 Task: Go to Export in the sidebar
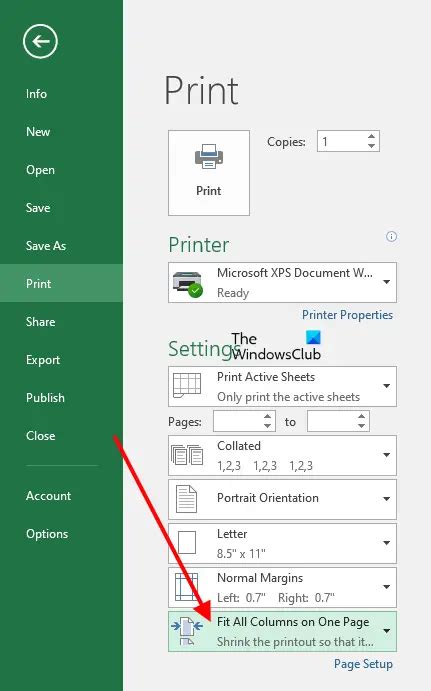click(x=43, y=360)
